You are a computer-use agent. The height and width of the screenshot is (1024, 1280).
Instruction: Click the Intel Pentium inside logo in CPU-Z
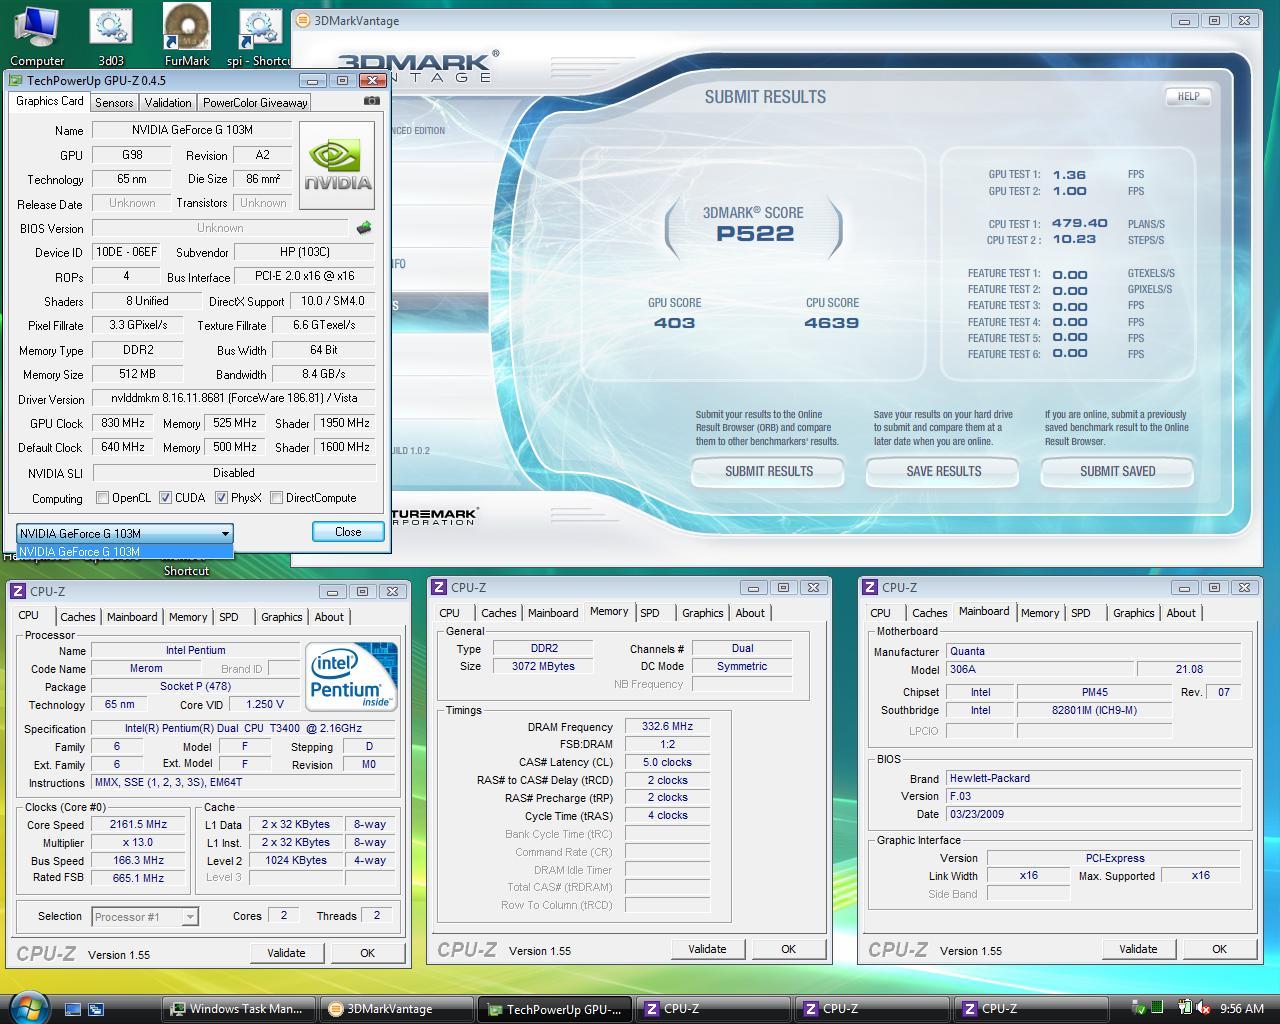[x=352, y=677]
